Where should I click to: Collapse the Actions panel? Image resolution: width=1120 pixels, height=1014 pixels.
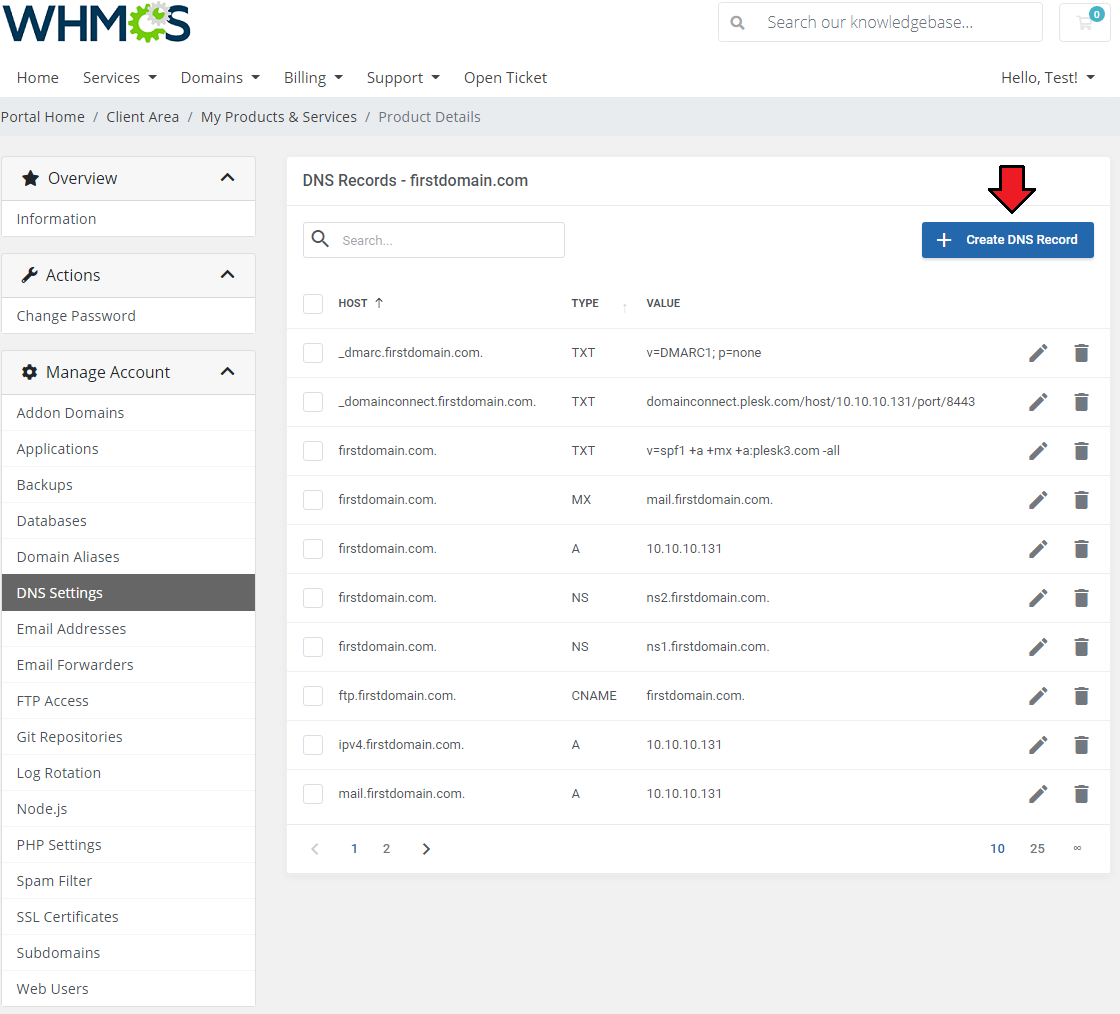[227, 275]
